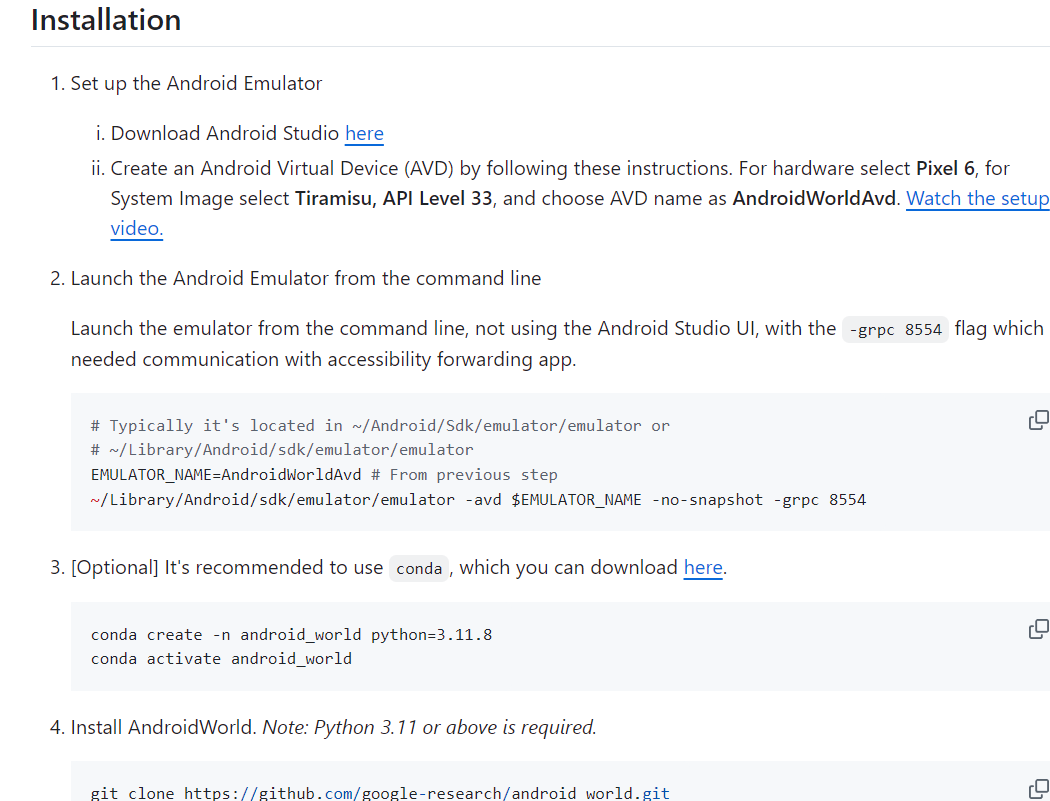Click 'Launch the Android Emulator from the command line'
The image size is (1050, 801).
click(306, 279)
